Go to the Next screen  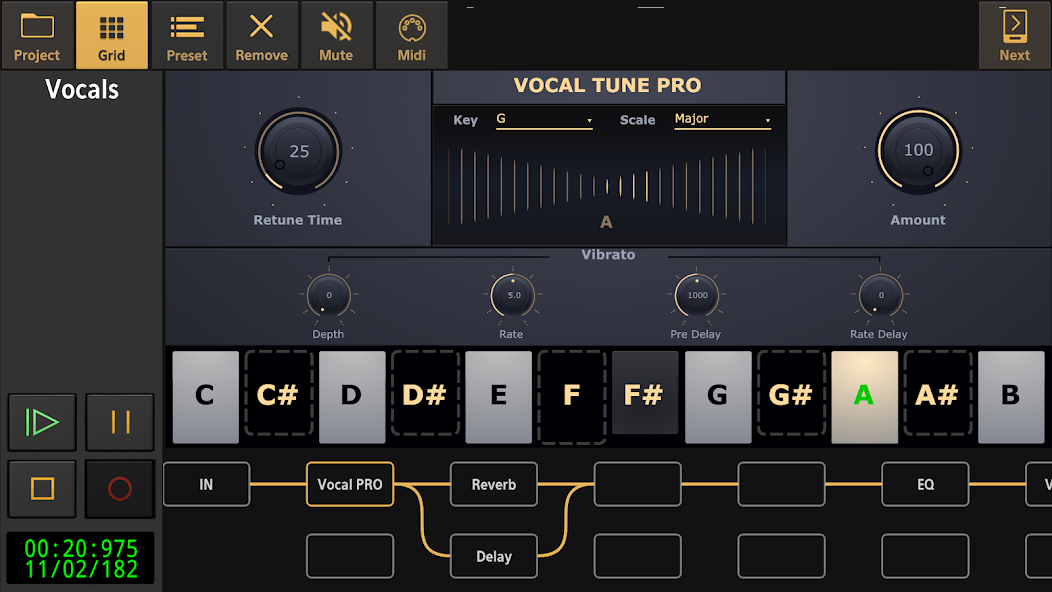[1014, 33]
